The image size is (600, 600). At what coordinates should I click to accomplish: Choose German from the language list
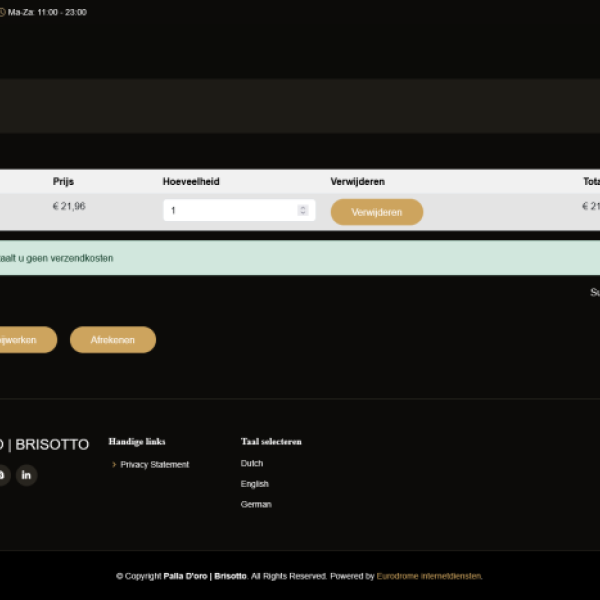pyautogui.click(x=256, y=505)
